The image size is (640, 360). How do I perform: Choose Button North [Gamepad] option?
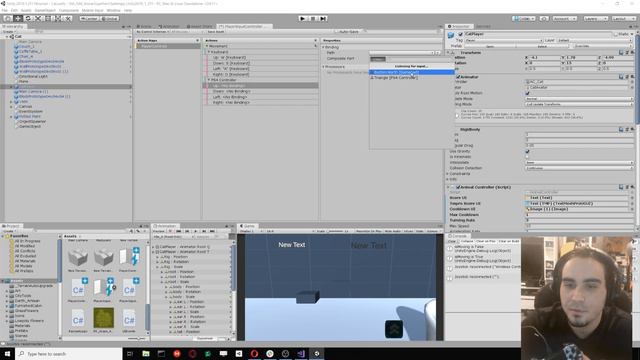411,72
